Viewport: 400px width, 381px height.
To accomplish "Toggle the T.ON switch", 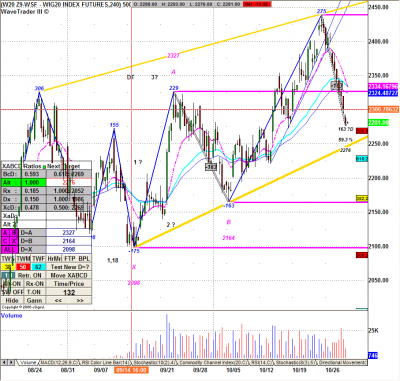I will [34, 292].
